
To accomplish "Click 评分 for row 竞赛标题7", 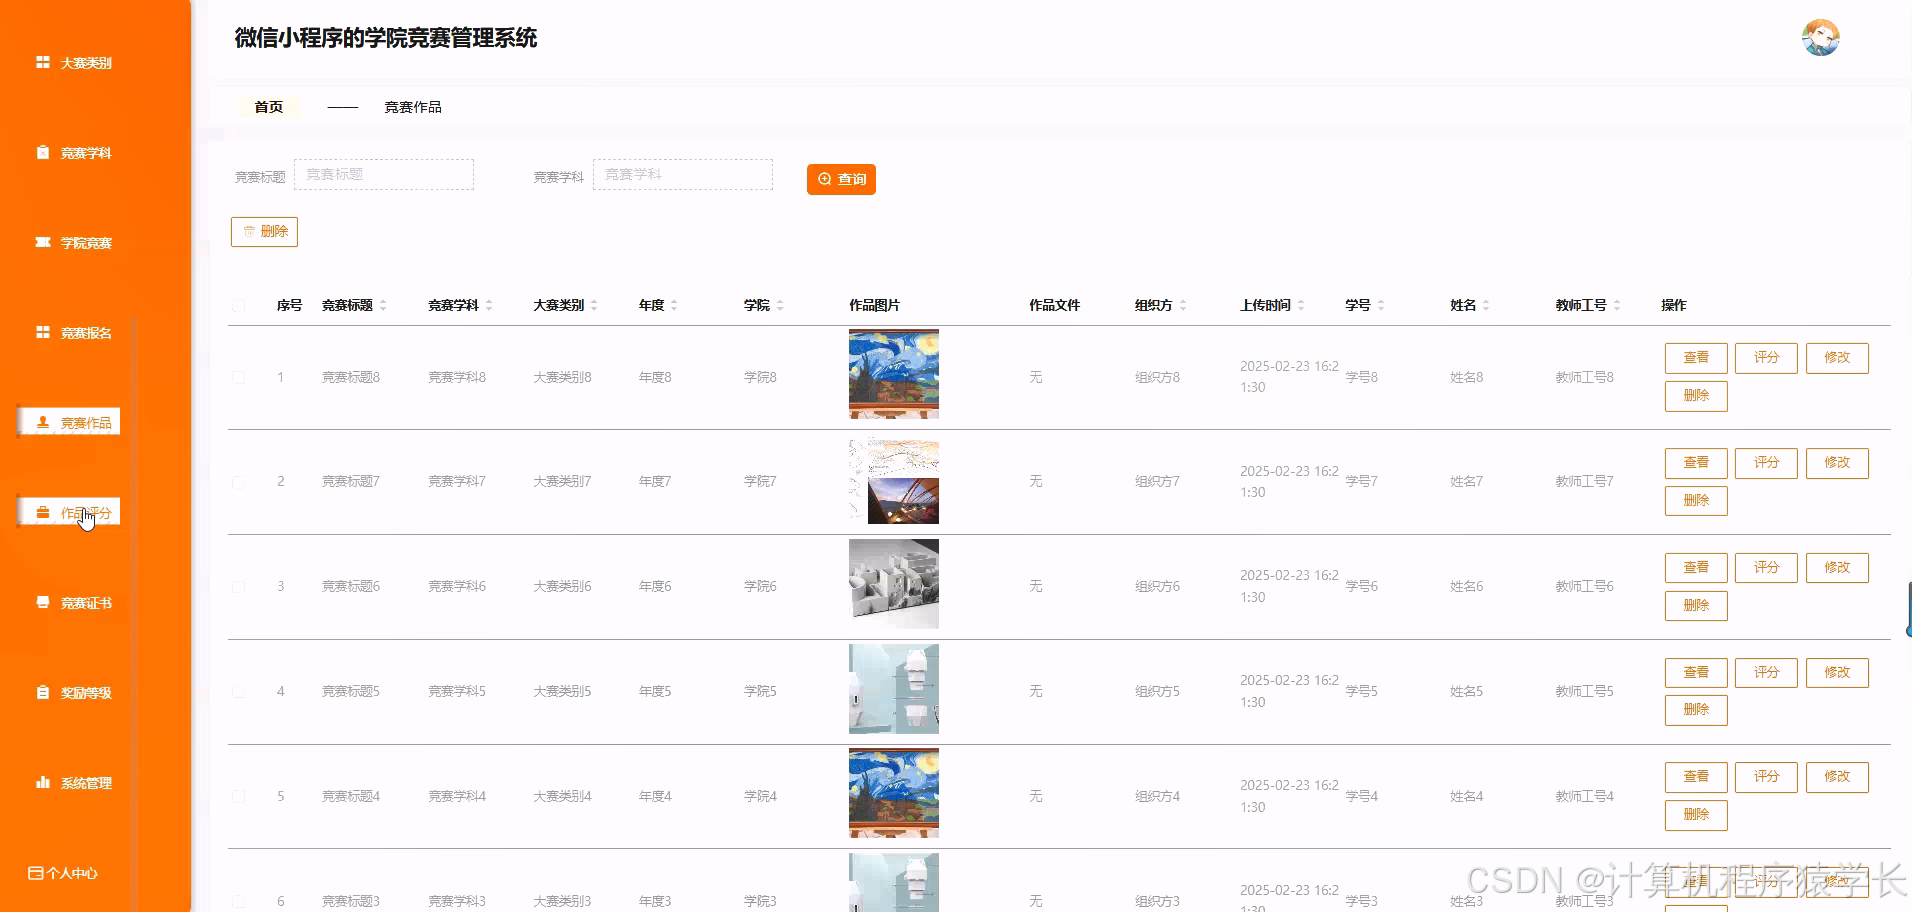I will (x=1766, y=463).
